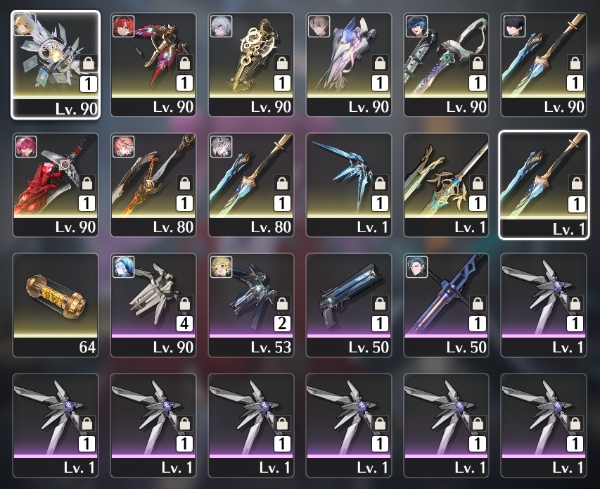Image resolution: width=600 pixels, height=489 pixels.
Task: Select the first card with the crystal-fan weapon
Action: (x=55, y=65)
